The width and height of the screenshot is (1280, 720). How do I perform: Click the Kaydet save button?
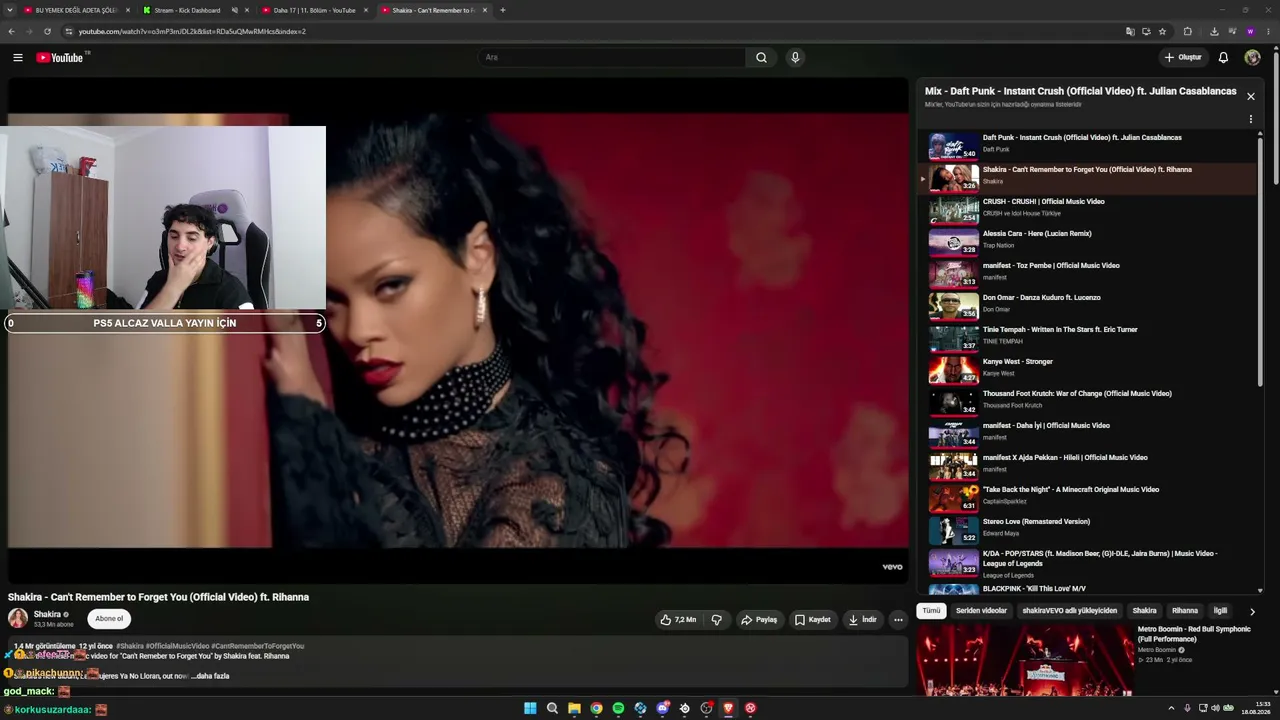pos(813,620)
